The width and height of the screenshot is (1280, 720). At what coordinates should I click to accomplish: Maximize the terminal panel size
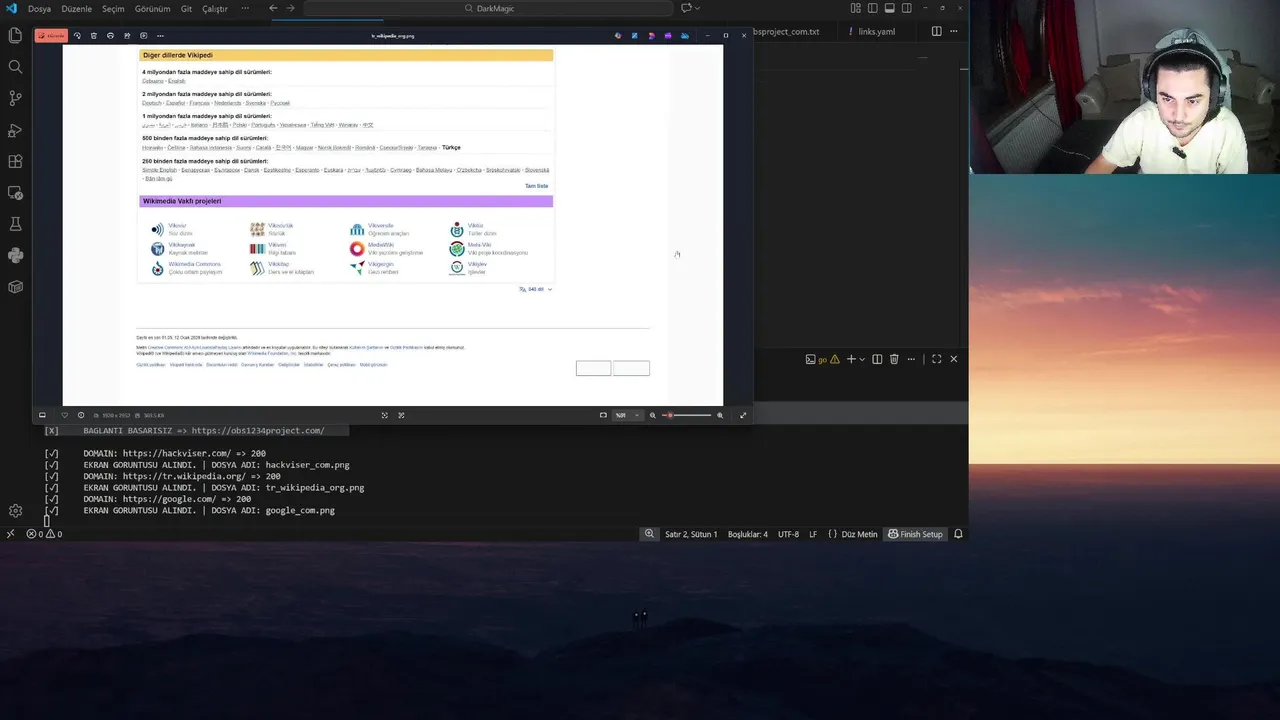click(936, 359)
